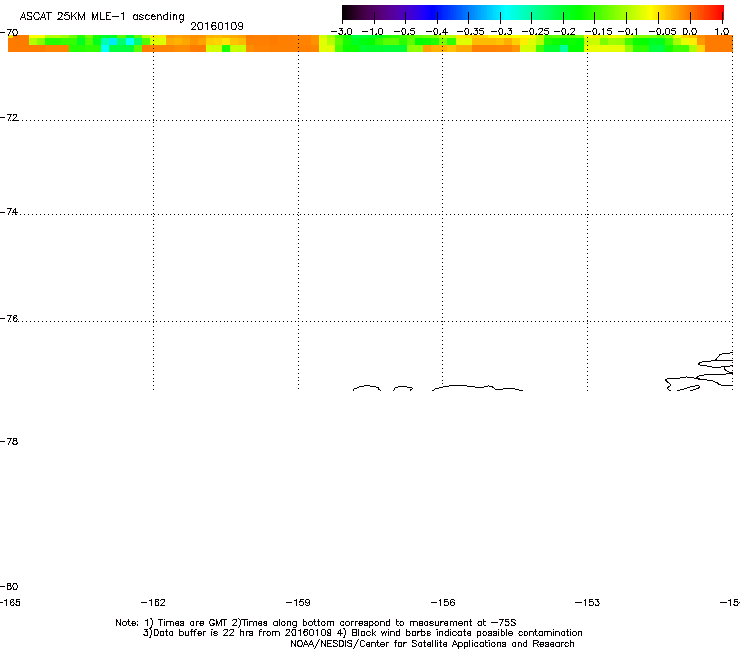Image resolution: width=740 pixels, height=650 pixels.
Task: Click the color scale label 0.0
Action: [690, 32]
